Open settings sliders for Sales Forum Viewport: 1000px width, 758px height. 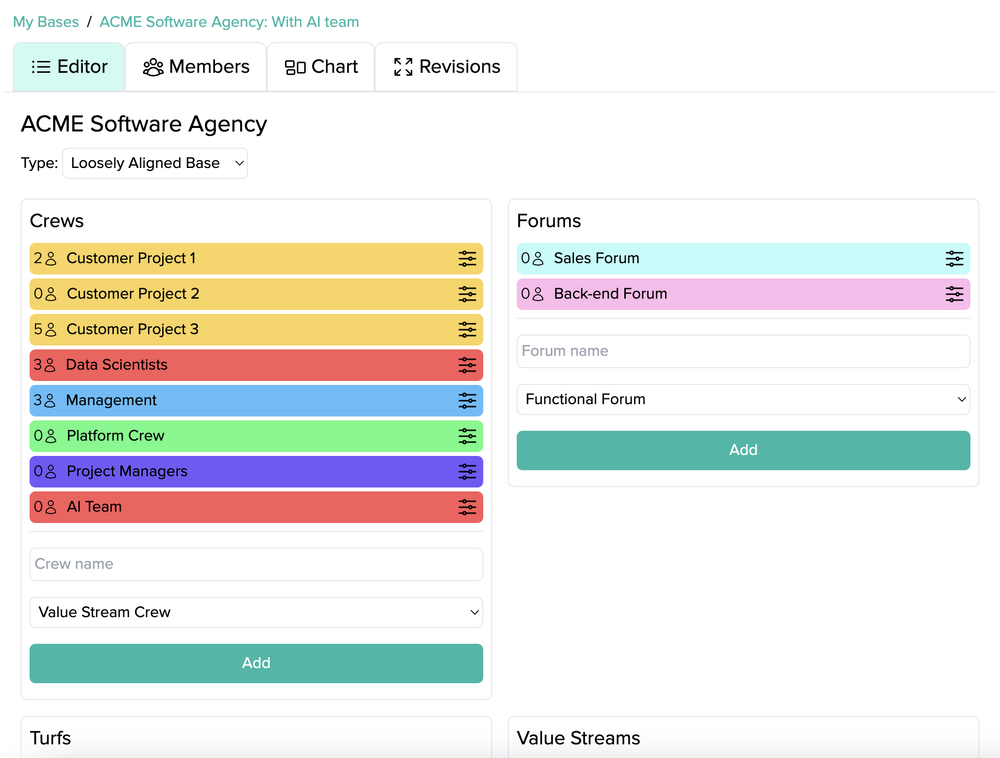point(954,258)
